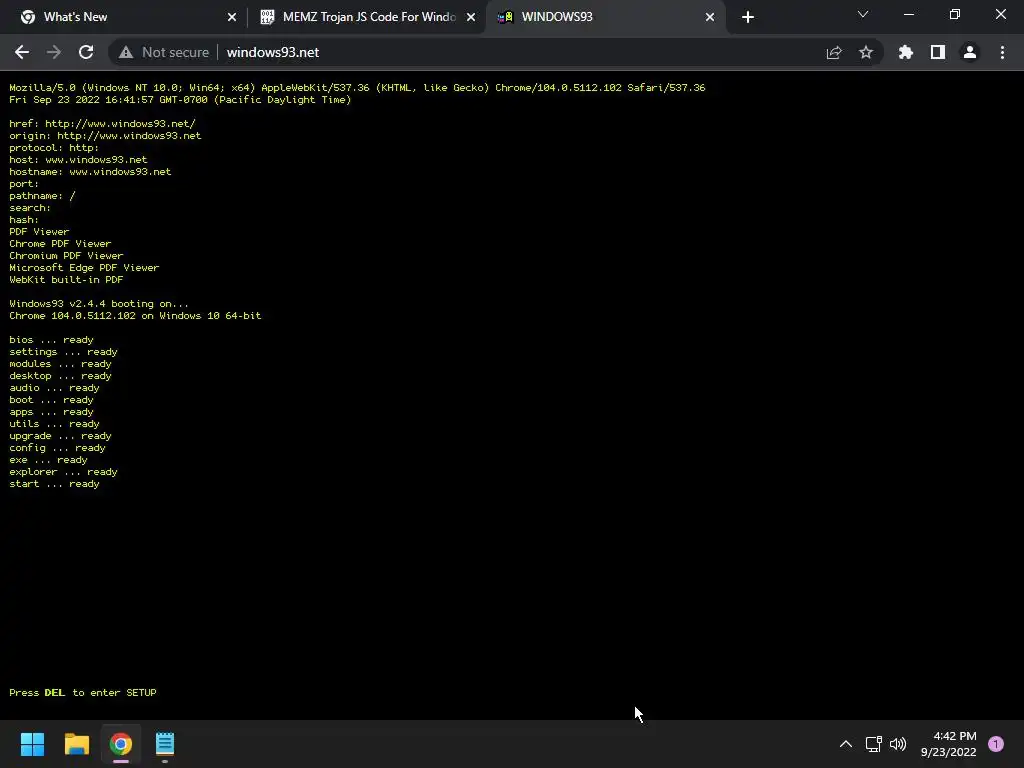1024x768 pixels.
Task: Click the 'settings ... ready' line
Action: pyautogui.click(x=63, y=352)
